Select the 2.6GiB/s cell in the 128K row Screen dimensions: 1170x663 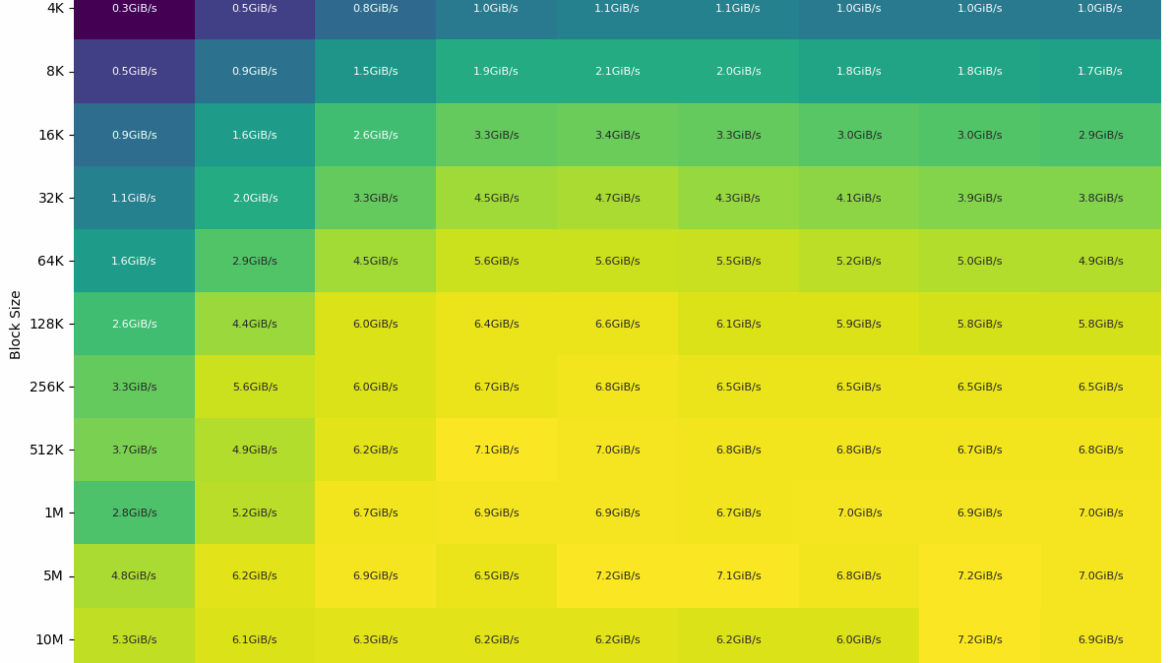click(134, 324)
